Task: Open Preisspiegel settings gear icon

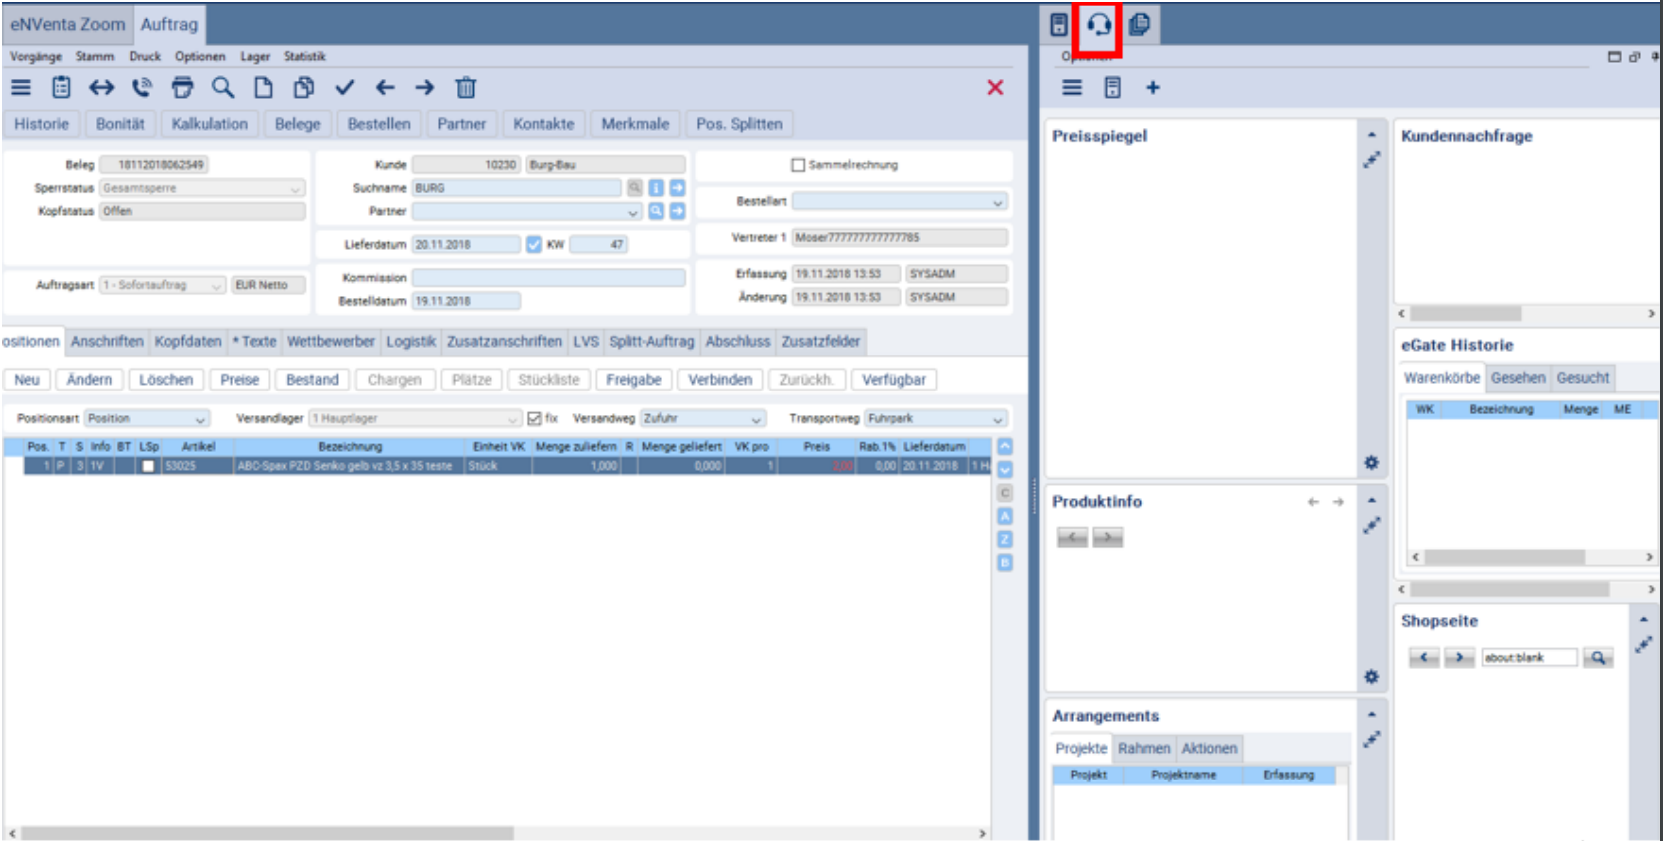Action: click(1371, 463)
